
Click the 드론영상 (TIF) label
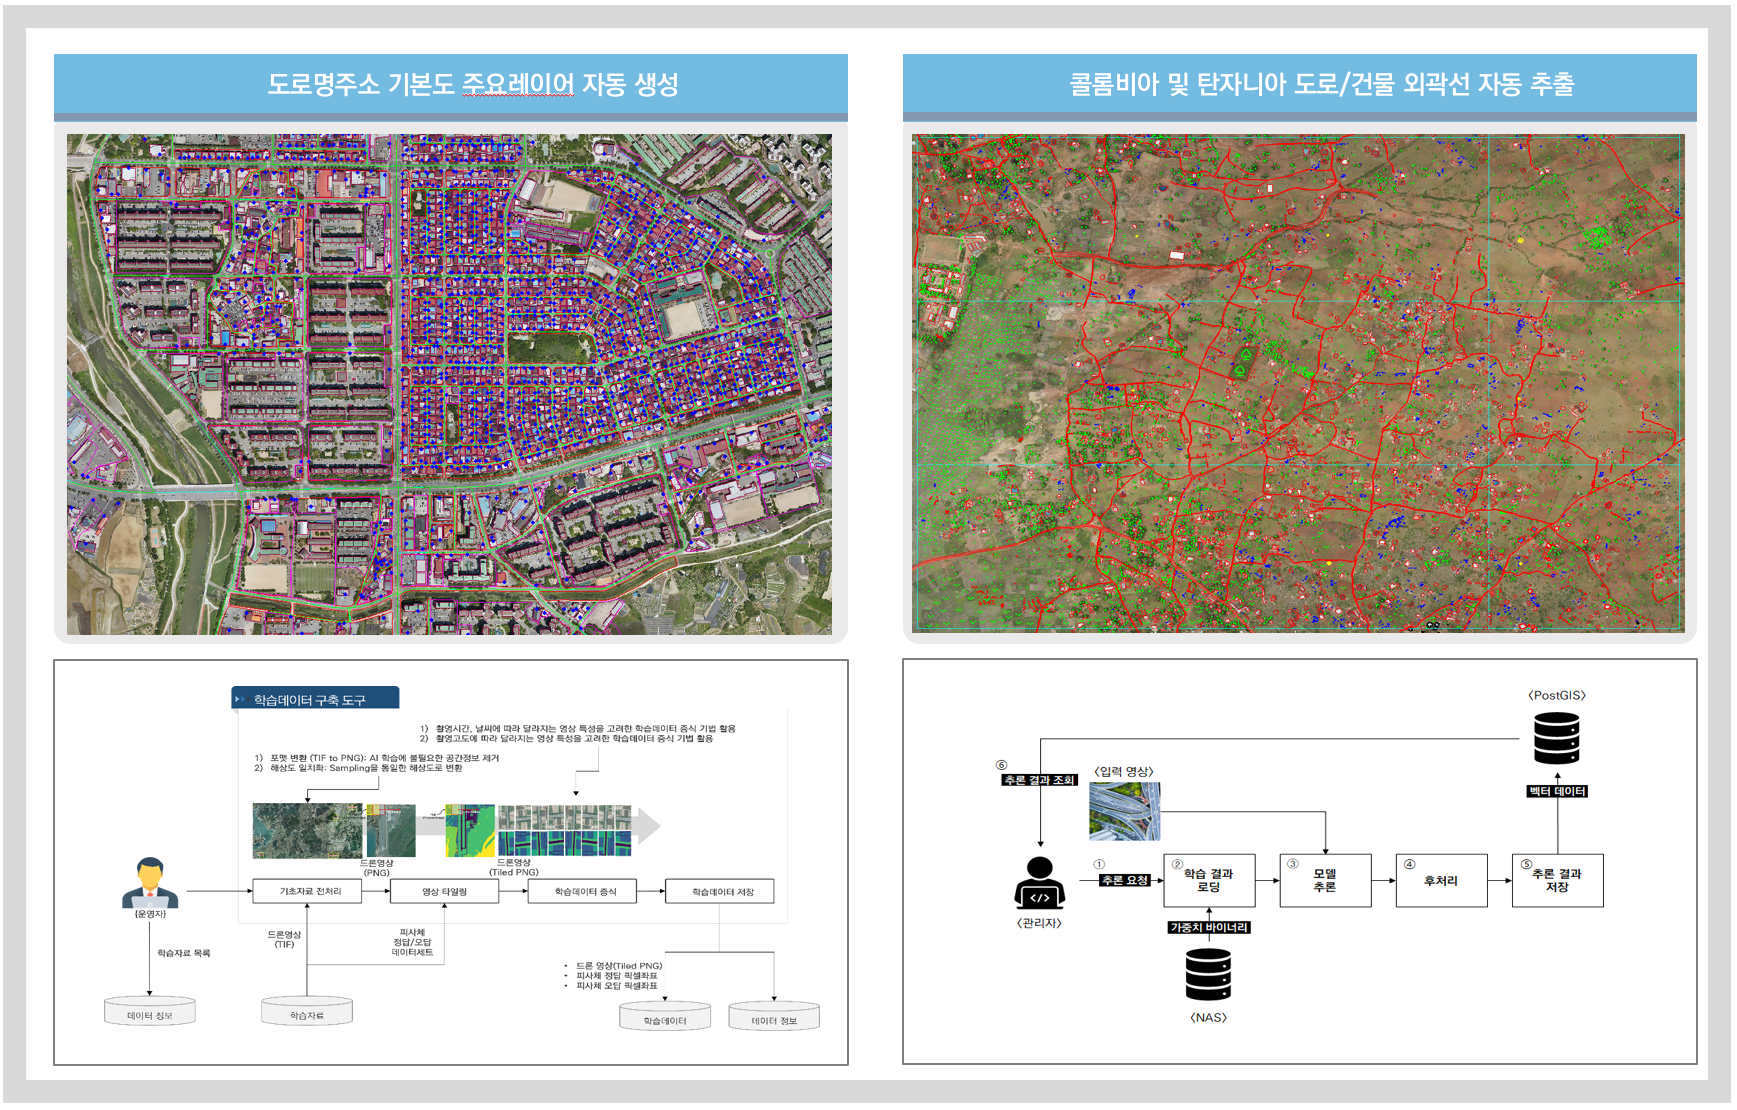(x=284, y=939)
